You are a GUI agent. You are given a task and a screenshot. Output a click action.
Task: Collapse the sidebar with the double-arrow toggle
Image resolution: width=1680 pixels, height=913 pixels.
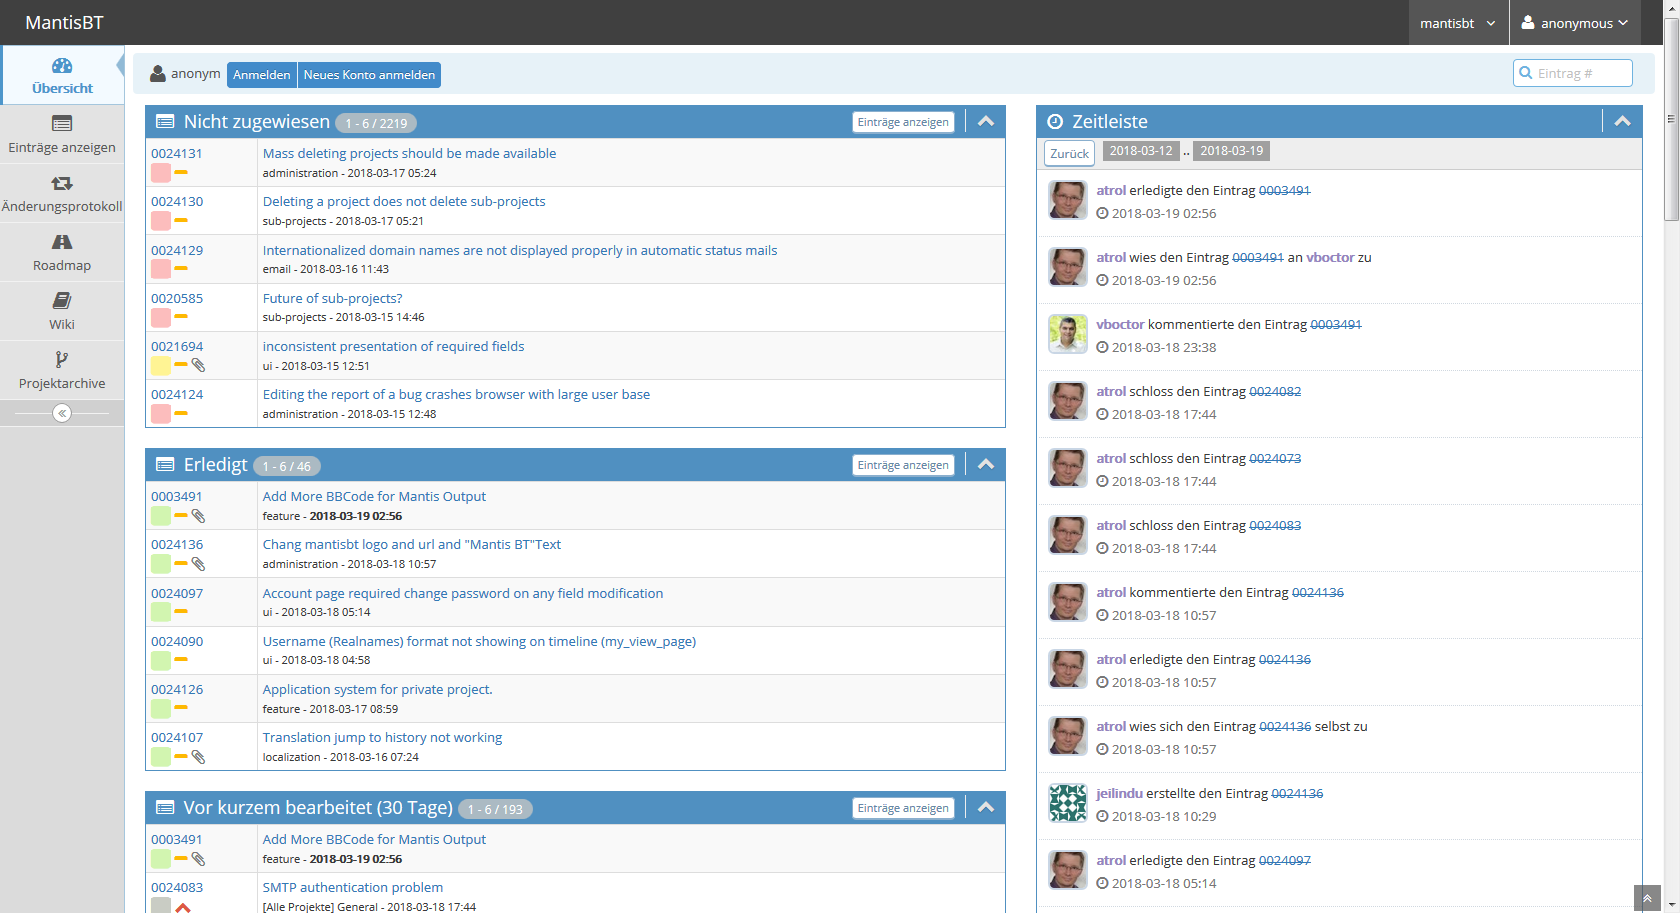pyautogui.click(x=62, y=413)
